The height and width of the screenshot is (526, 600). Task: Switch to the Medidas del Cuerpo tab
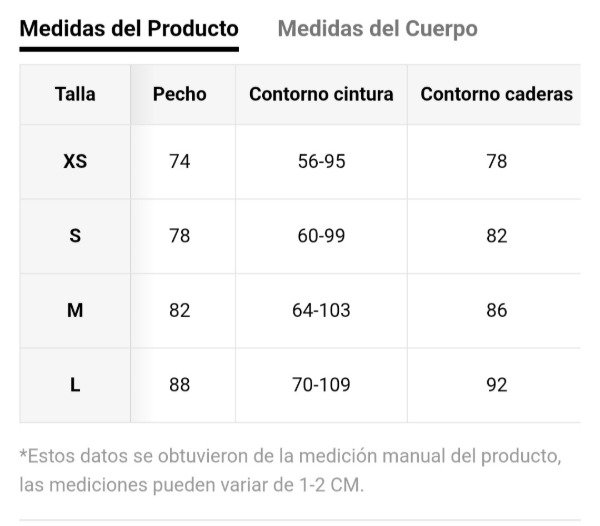click(x=377, y=28)
